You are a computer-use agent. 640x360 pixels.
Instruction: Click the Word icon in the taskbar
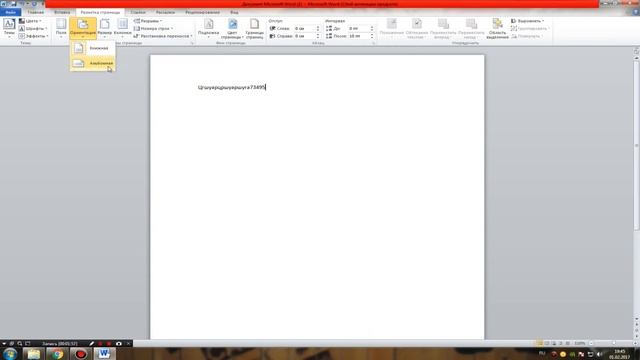[104, 354]
